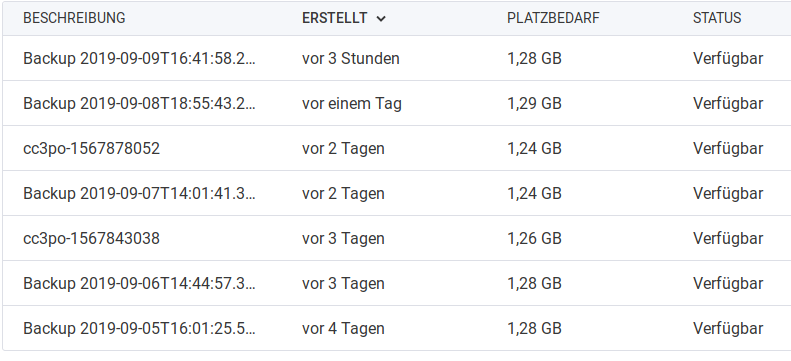Click the 'vor 4 Tagen' creation time

pos(343,329)
